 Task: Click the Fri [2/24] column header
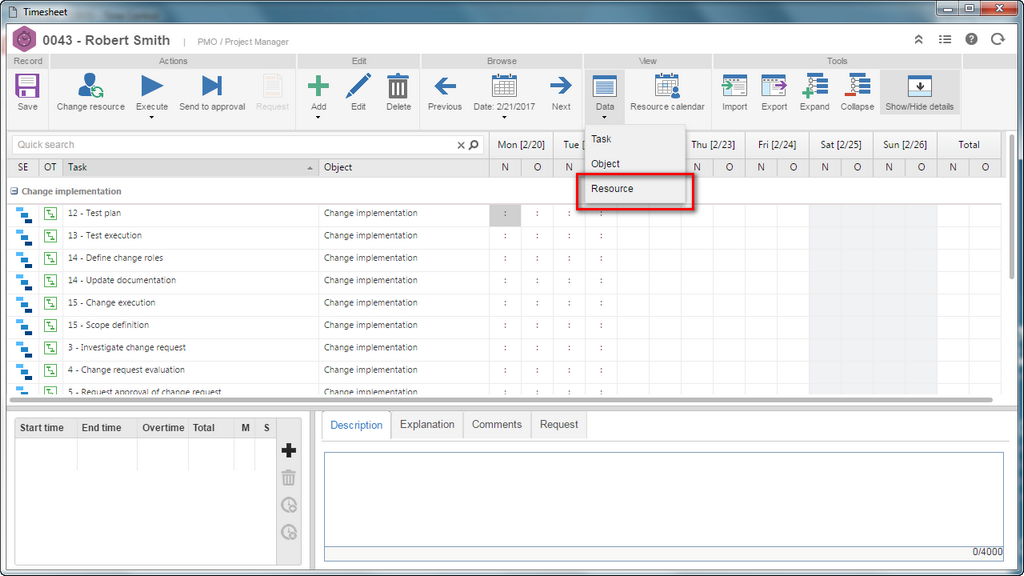pyautogui.click(x=777, y=145)
